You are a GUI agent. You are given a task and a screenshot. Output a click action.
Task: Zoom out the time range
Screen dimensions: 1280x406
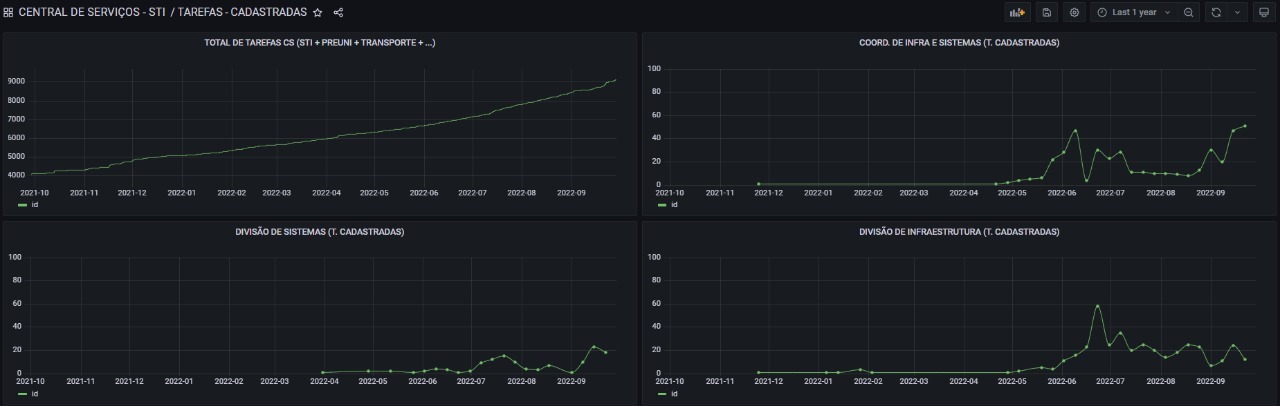pos(1189,12)
